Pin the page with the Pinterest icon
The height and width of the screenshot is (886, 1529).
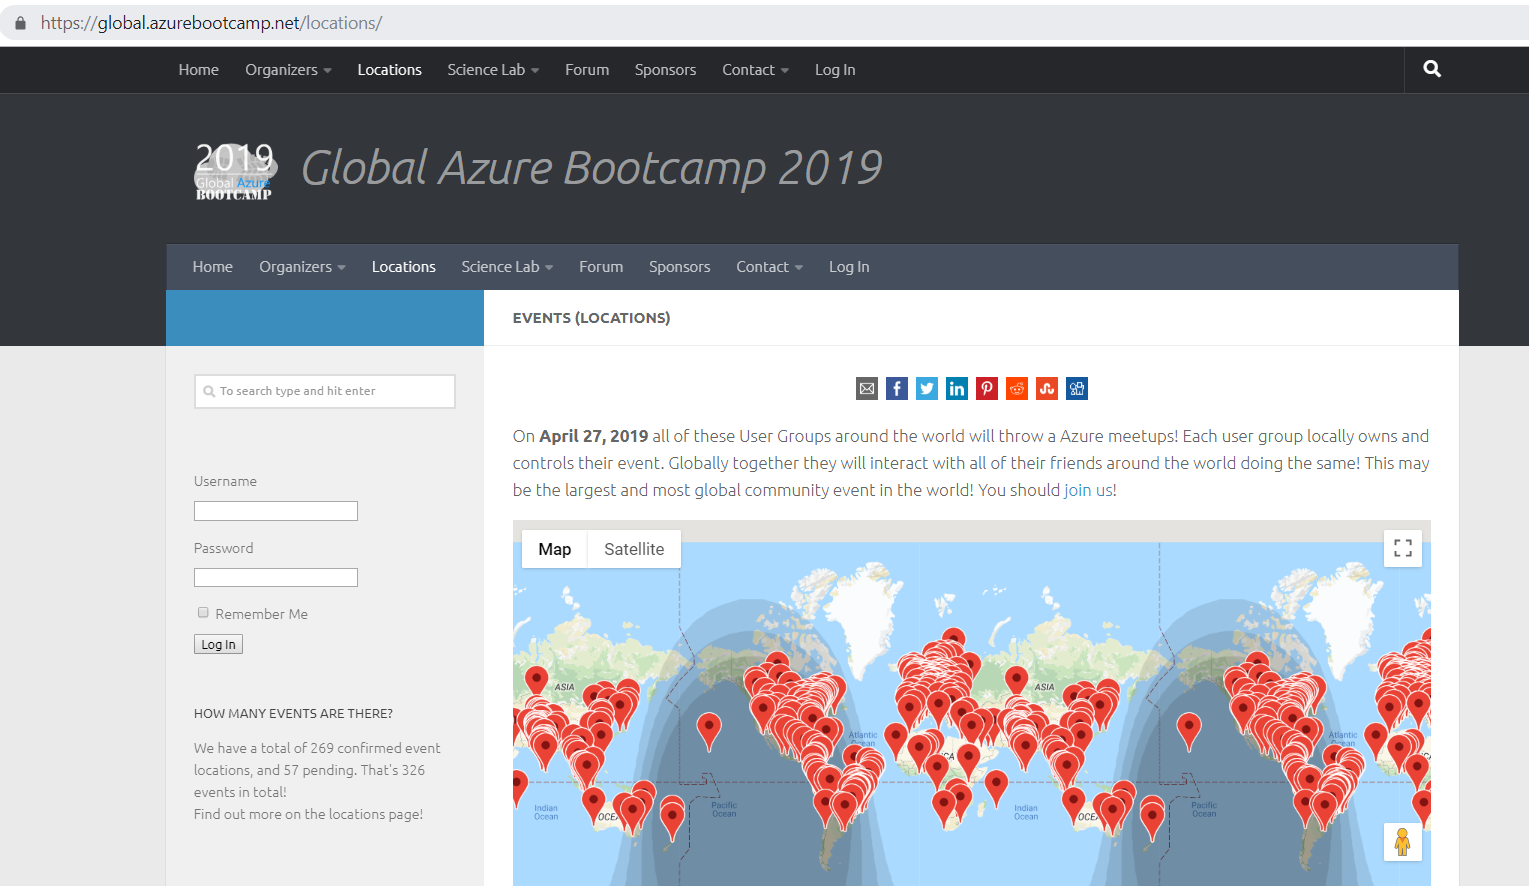(x=987, y=389)
